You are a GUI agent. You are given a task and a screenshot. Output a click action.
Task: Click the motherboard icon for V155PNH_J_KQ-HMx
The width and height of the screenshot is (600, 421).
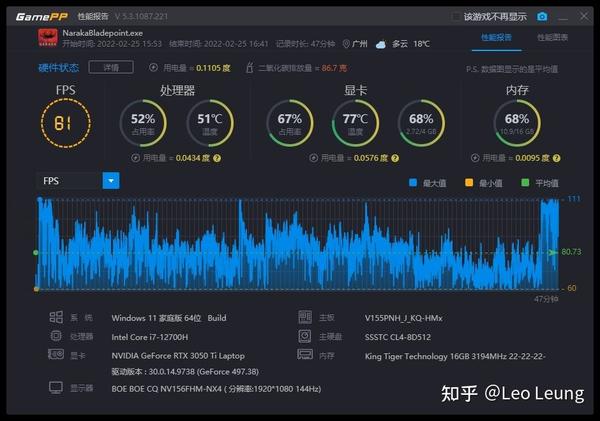point(305,317)
